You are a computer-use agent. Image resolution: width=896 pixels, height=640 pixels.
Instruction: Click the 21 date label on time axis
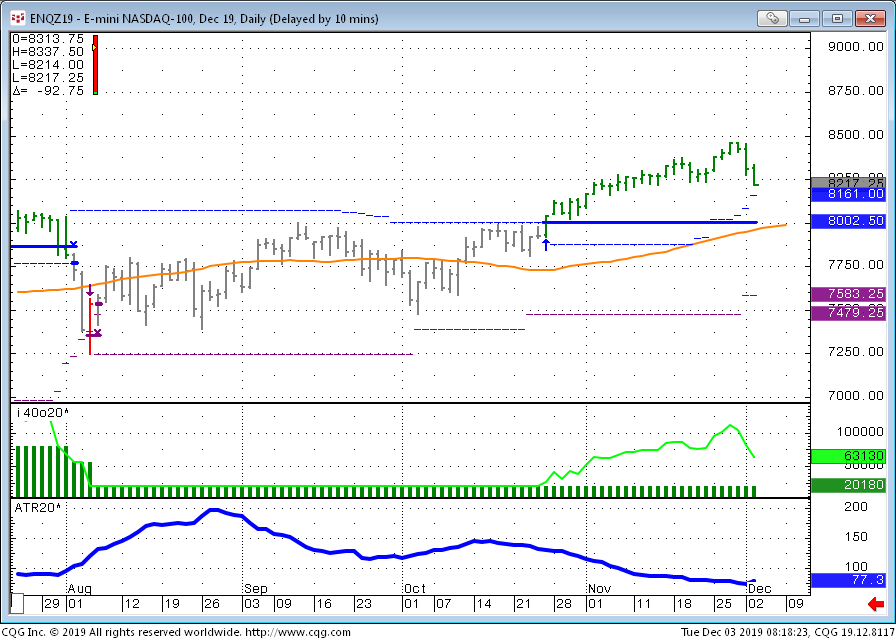coord(523,603)
